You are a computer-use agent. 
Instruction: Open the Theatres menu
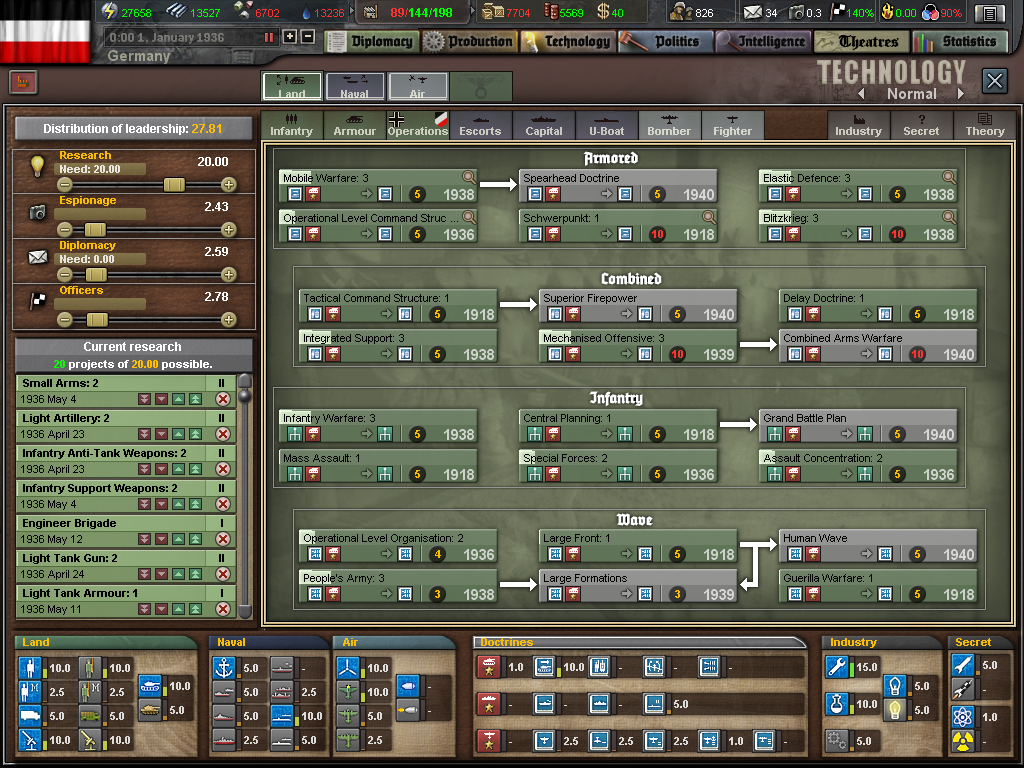point(861,42)
